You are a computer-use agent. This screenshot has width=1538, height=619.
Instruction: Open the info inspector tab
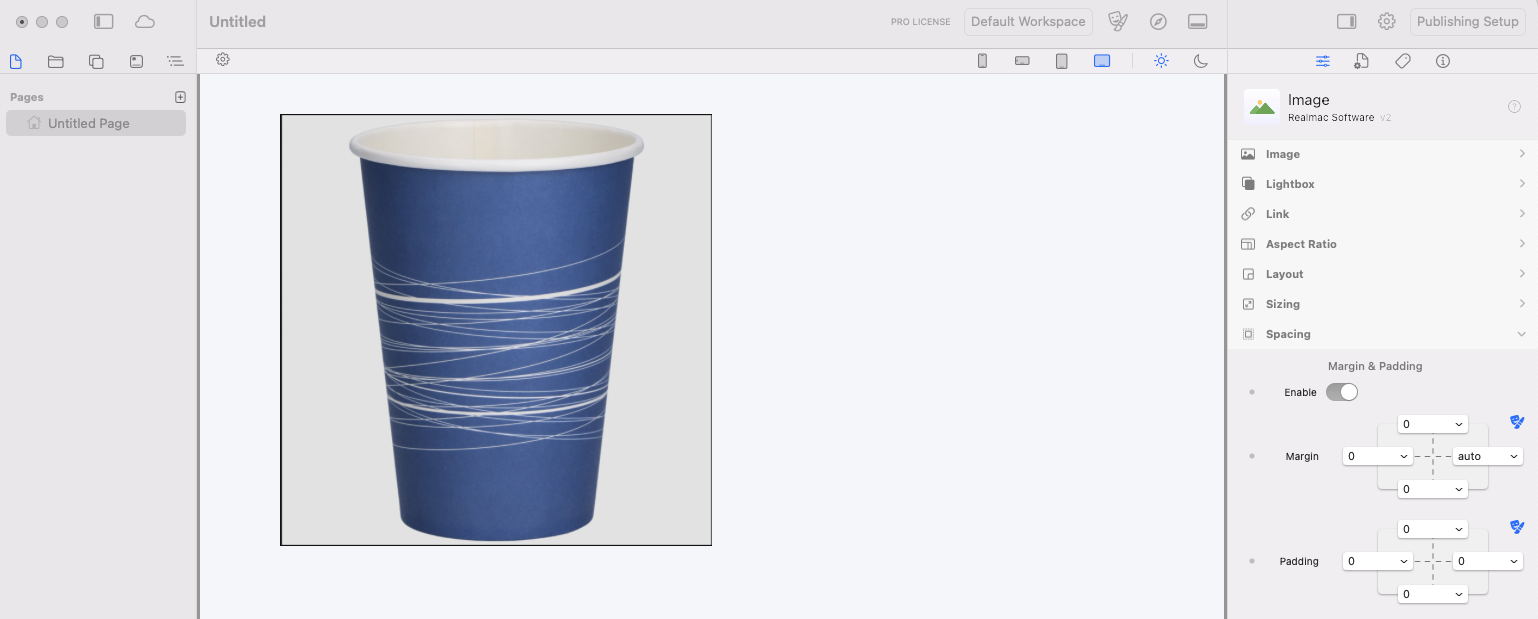1443,61
